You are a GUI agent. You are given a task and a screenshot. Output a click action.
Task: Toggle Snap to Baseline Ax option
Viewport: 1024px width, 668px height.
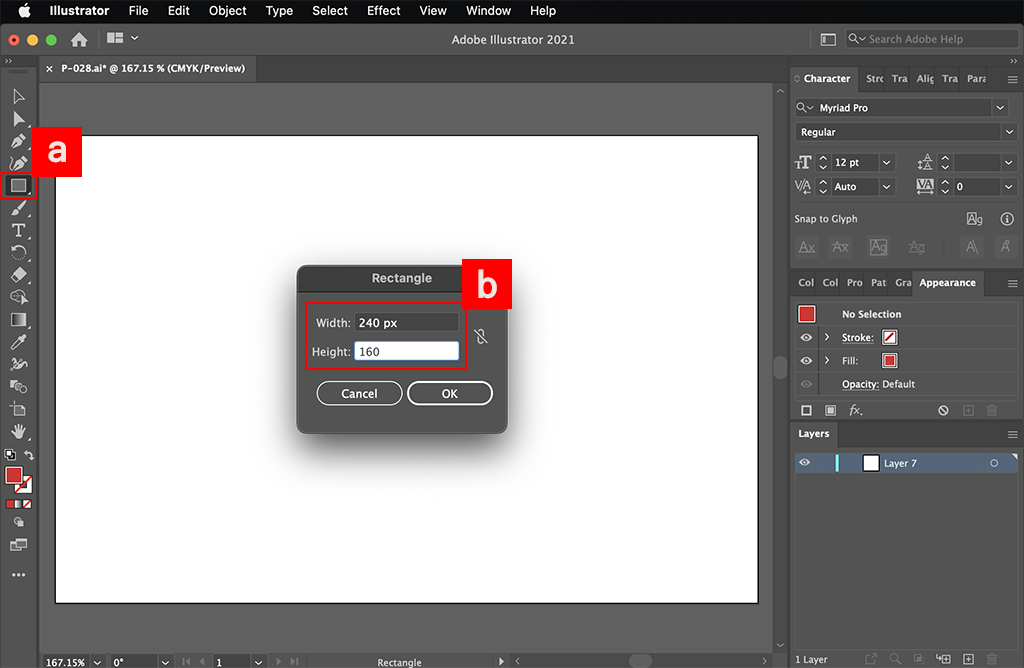(x=807, y=247)
